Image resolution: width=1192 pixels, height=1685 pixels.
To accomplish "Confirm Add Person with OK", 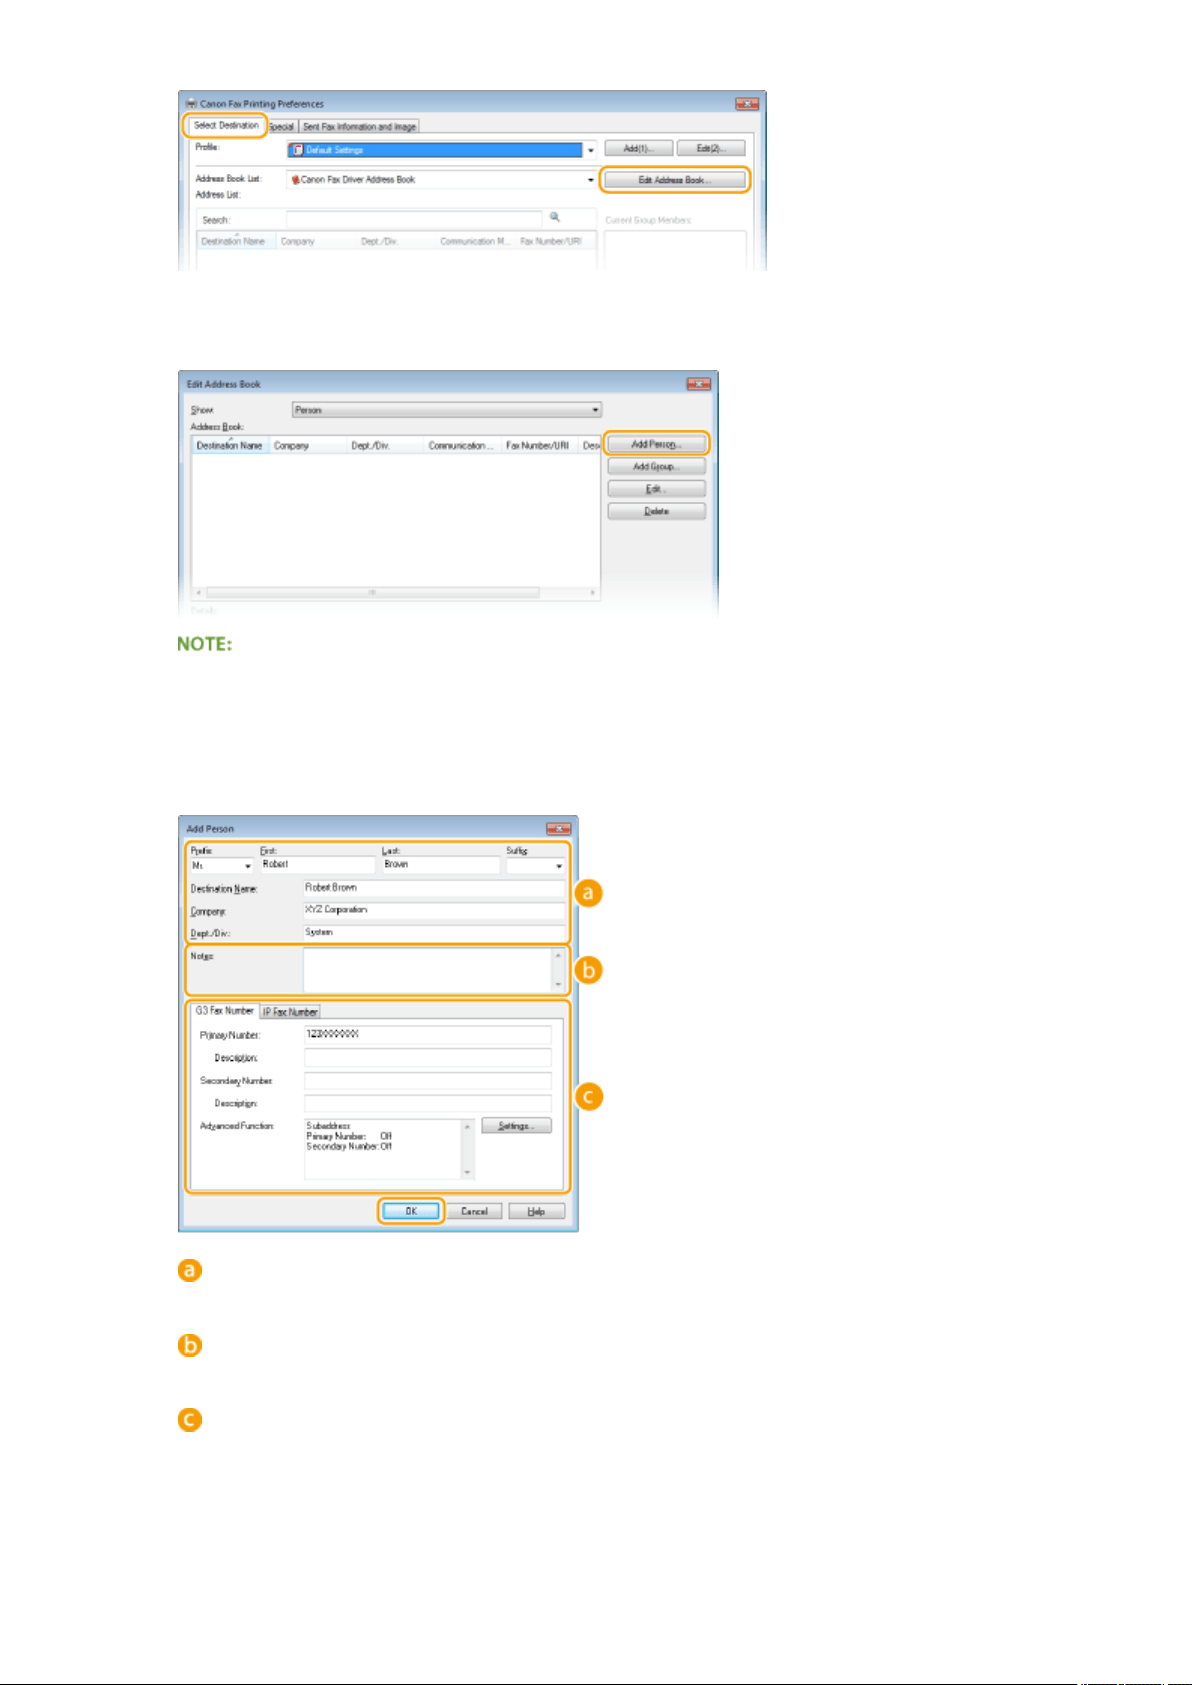I will click(x=411, y=1211).
